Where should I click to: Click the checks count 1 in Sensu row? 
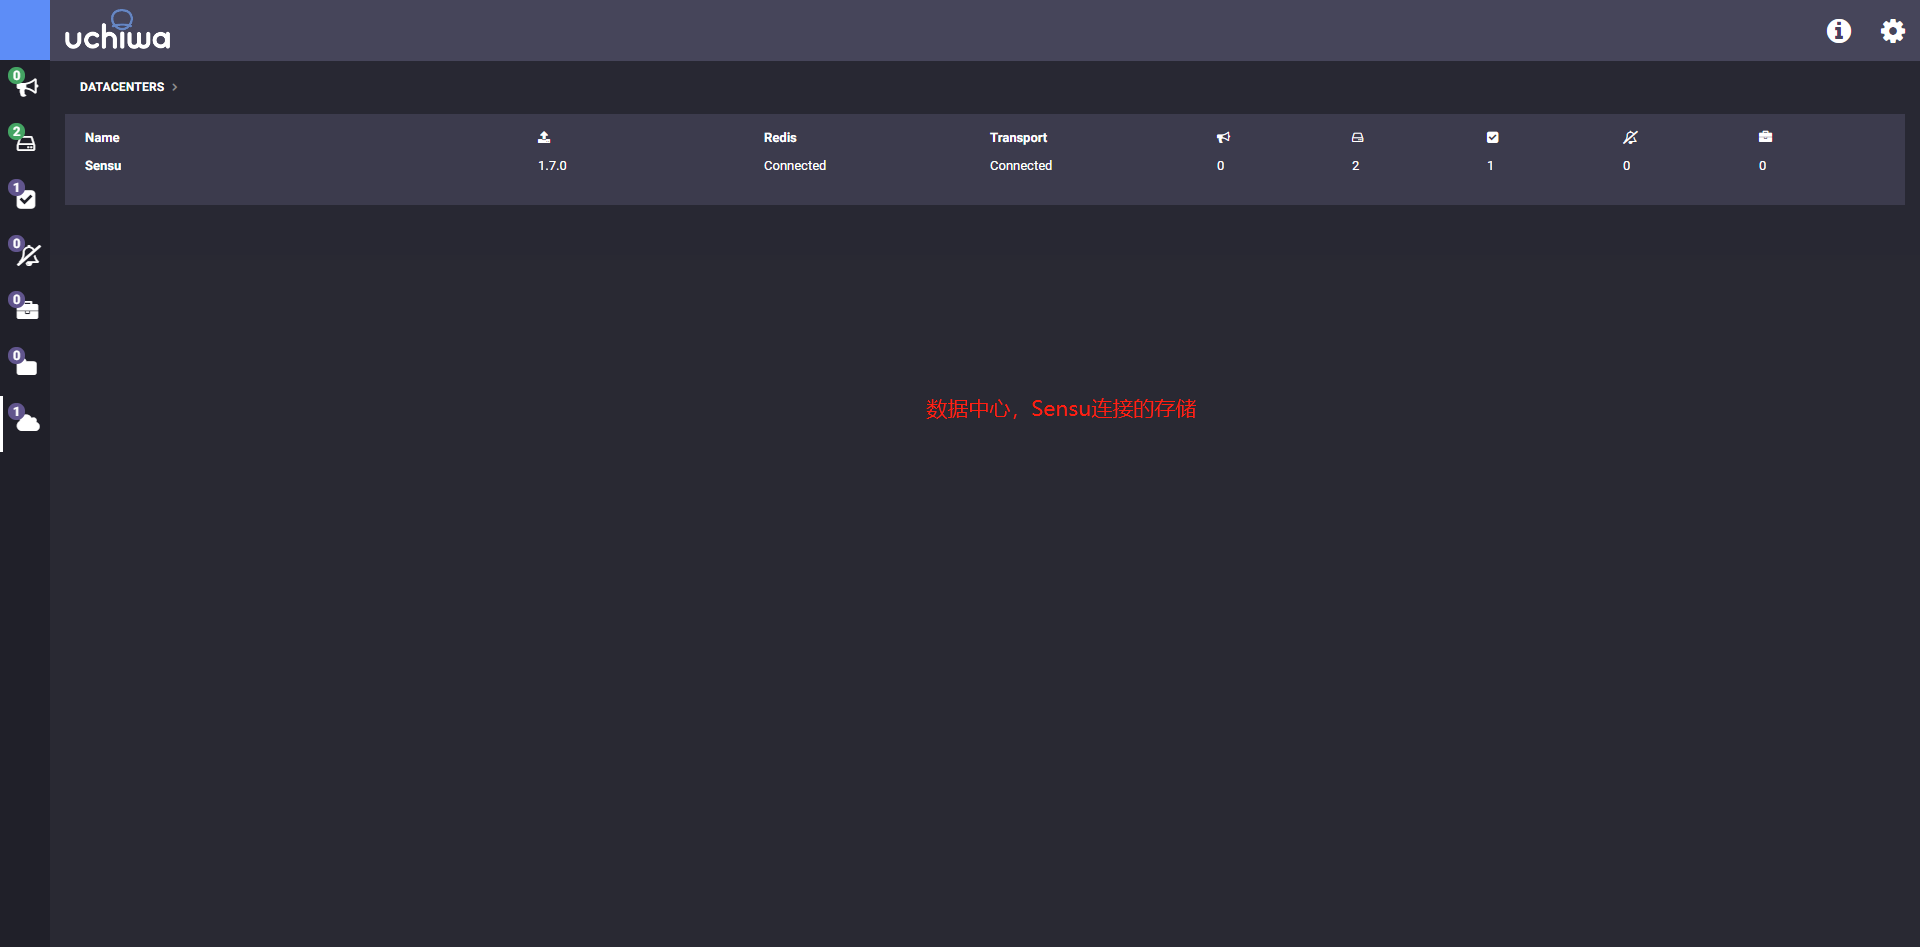click(x=1490, y=166)
